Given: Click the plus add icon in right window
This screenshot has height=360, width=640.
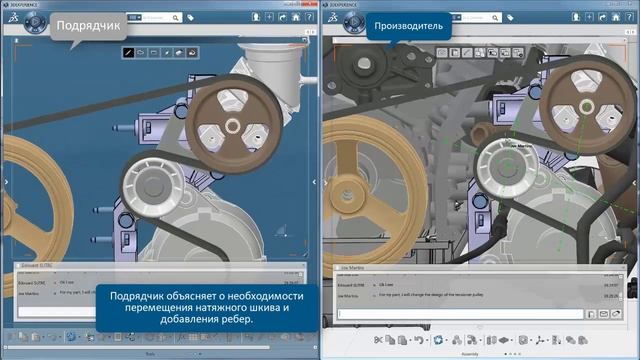Looking at the screenshot, I should pos(589,17).
